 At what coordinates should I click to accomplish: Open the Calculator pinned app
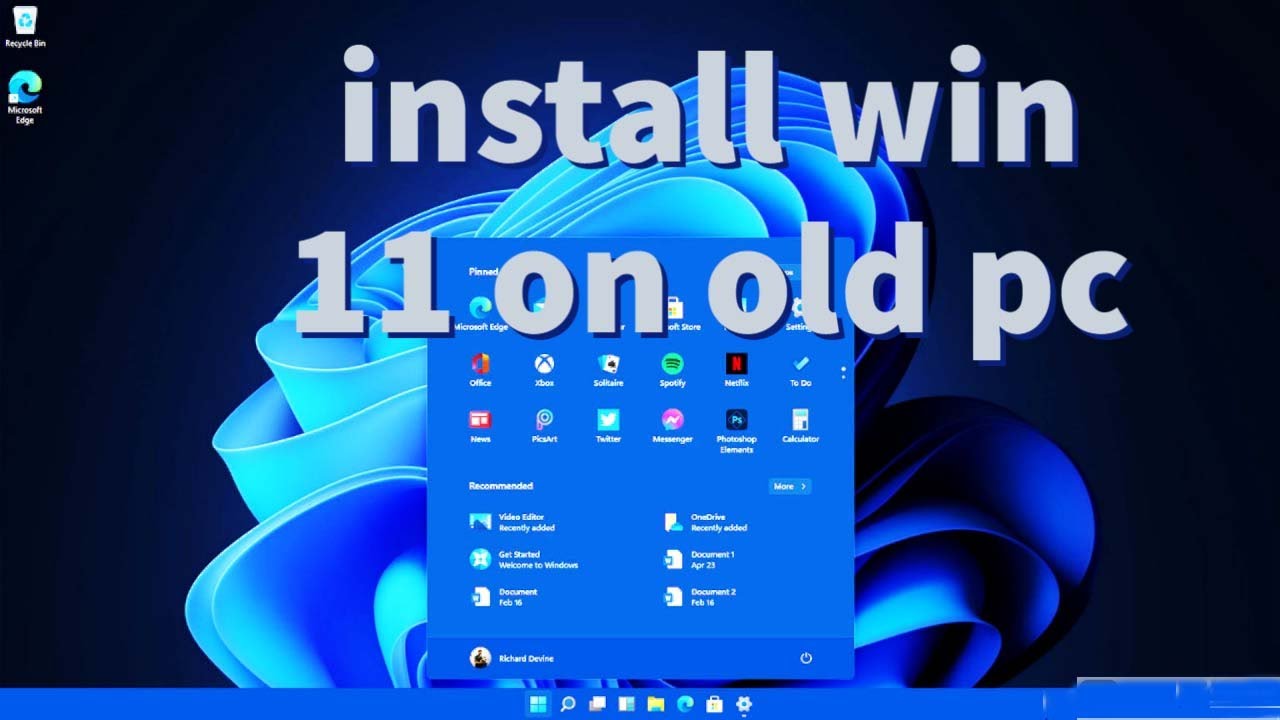(800, 425)
